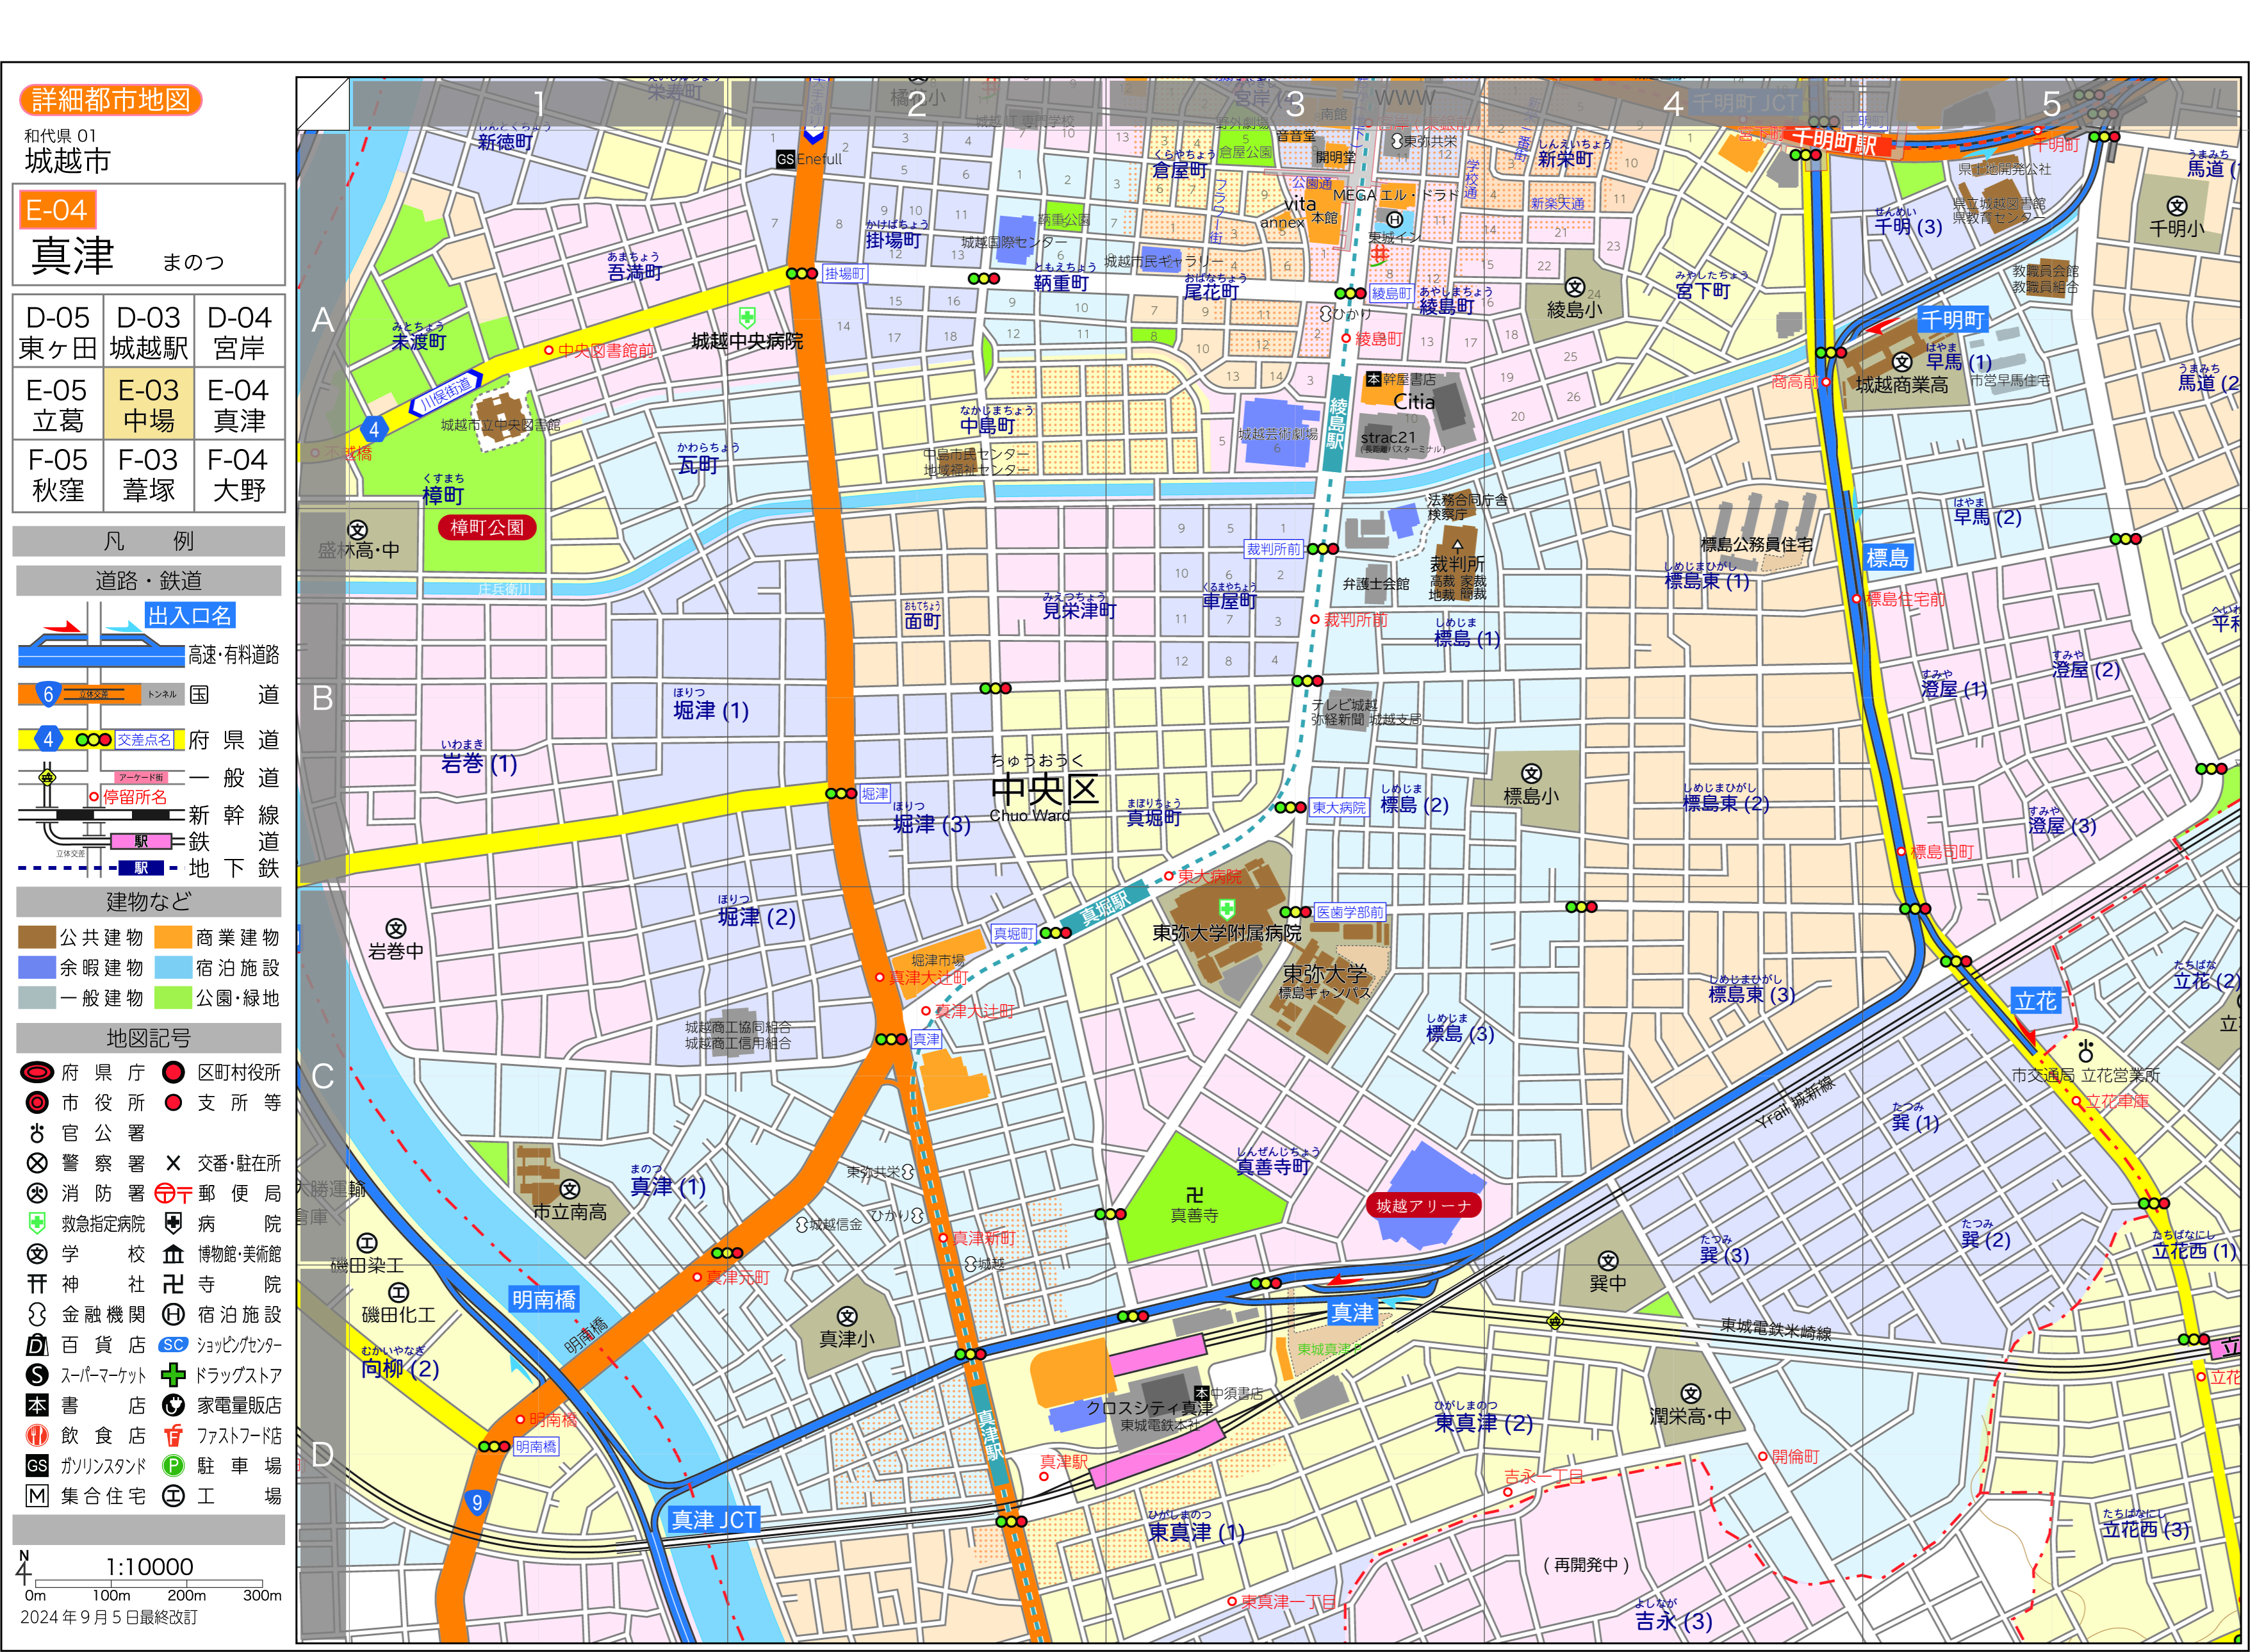Click the bookstore icon beside 幹屋書店
This screenshot has height=1652, width=2250.
pos(1373,380)
